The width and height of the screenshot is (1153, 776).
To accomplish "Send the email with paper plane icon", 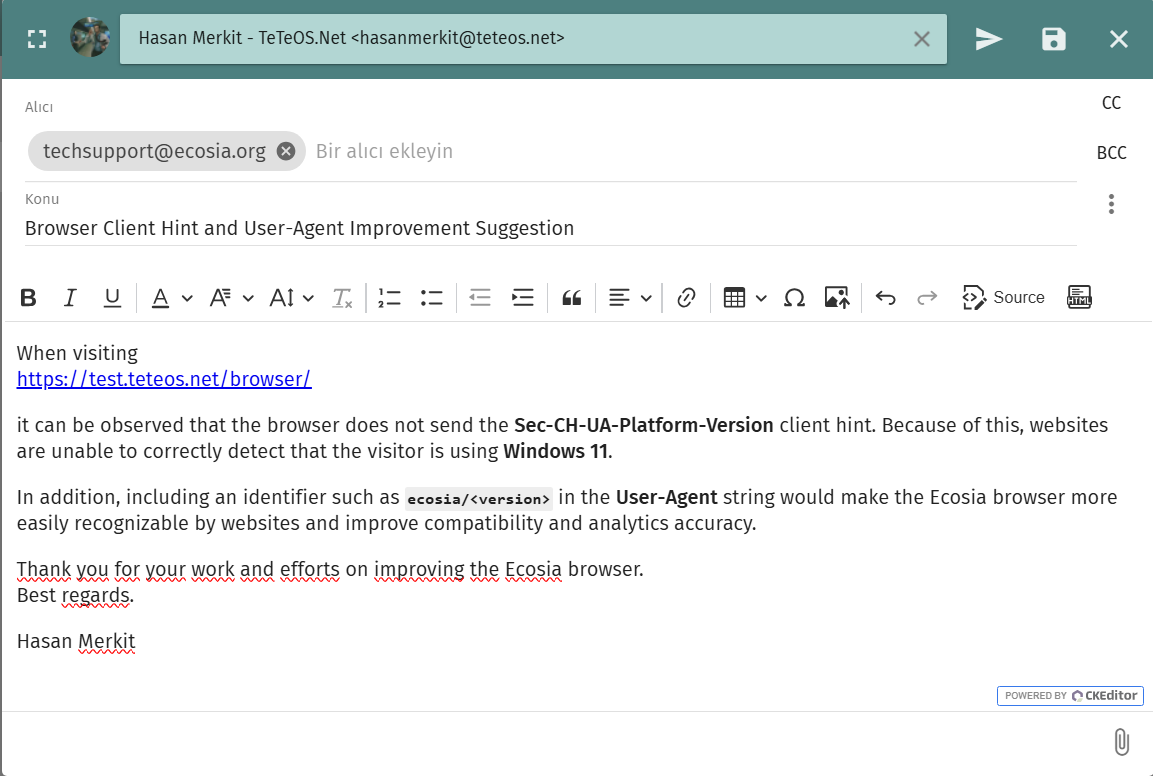I will click(988, 39).
